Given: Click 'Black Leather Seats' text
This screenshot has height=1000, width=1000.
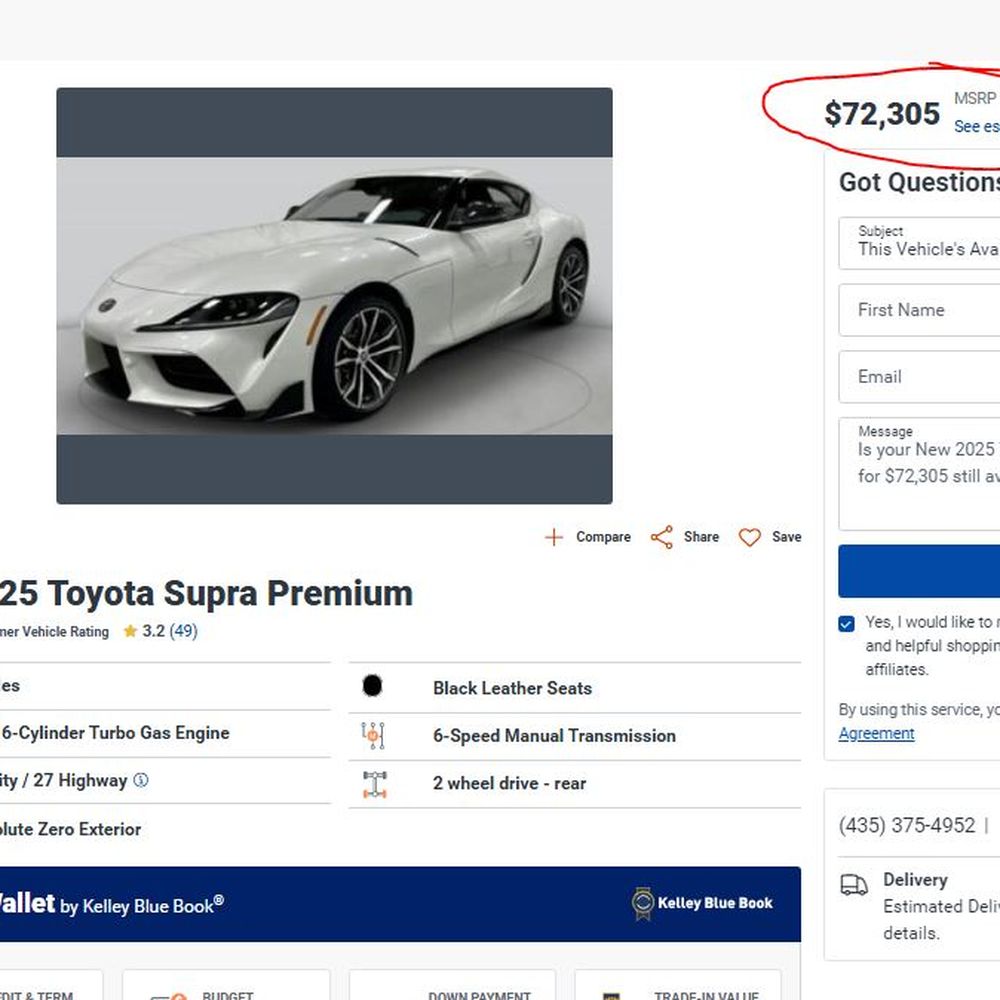Looking at the screenshot, I should tap(512, 688).
